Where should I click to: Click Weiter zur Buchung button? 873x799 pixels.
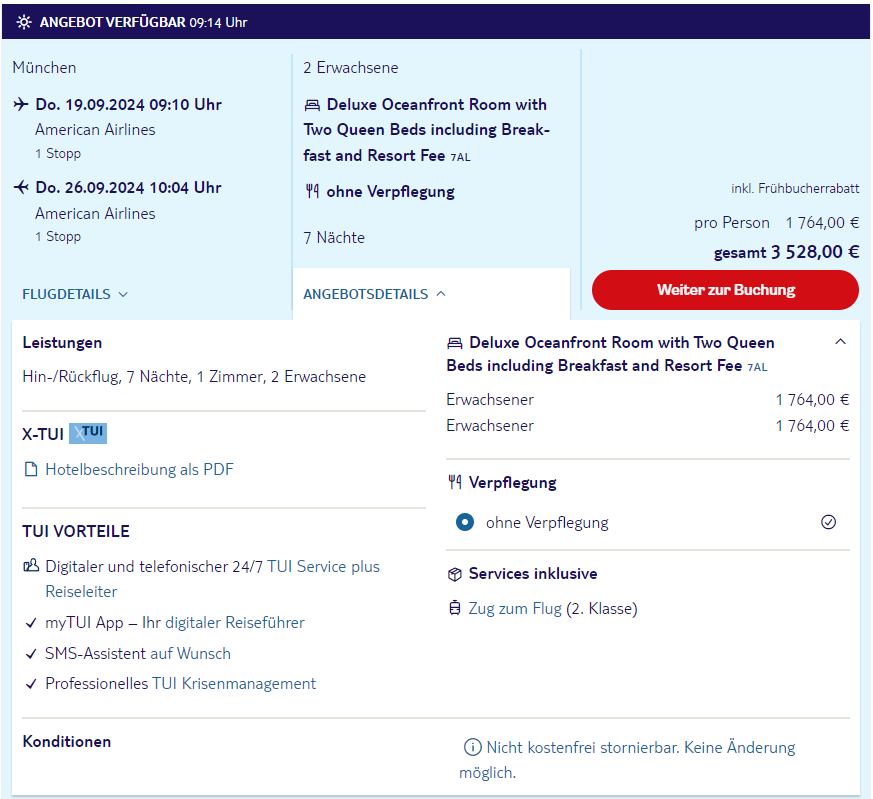[725, 290]
